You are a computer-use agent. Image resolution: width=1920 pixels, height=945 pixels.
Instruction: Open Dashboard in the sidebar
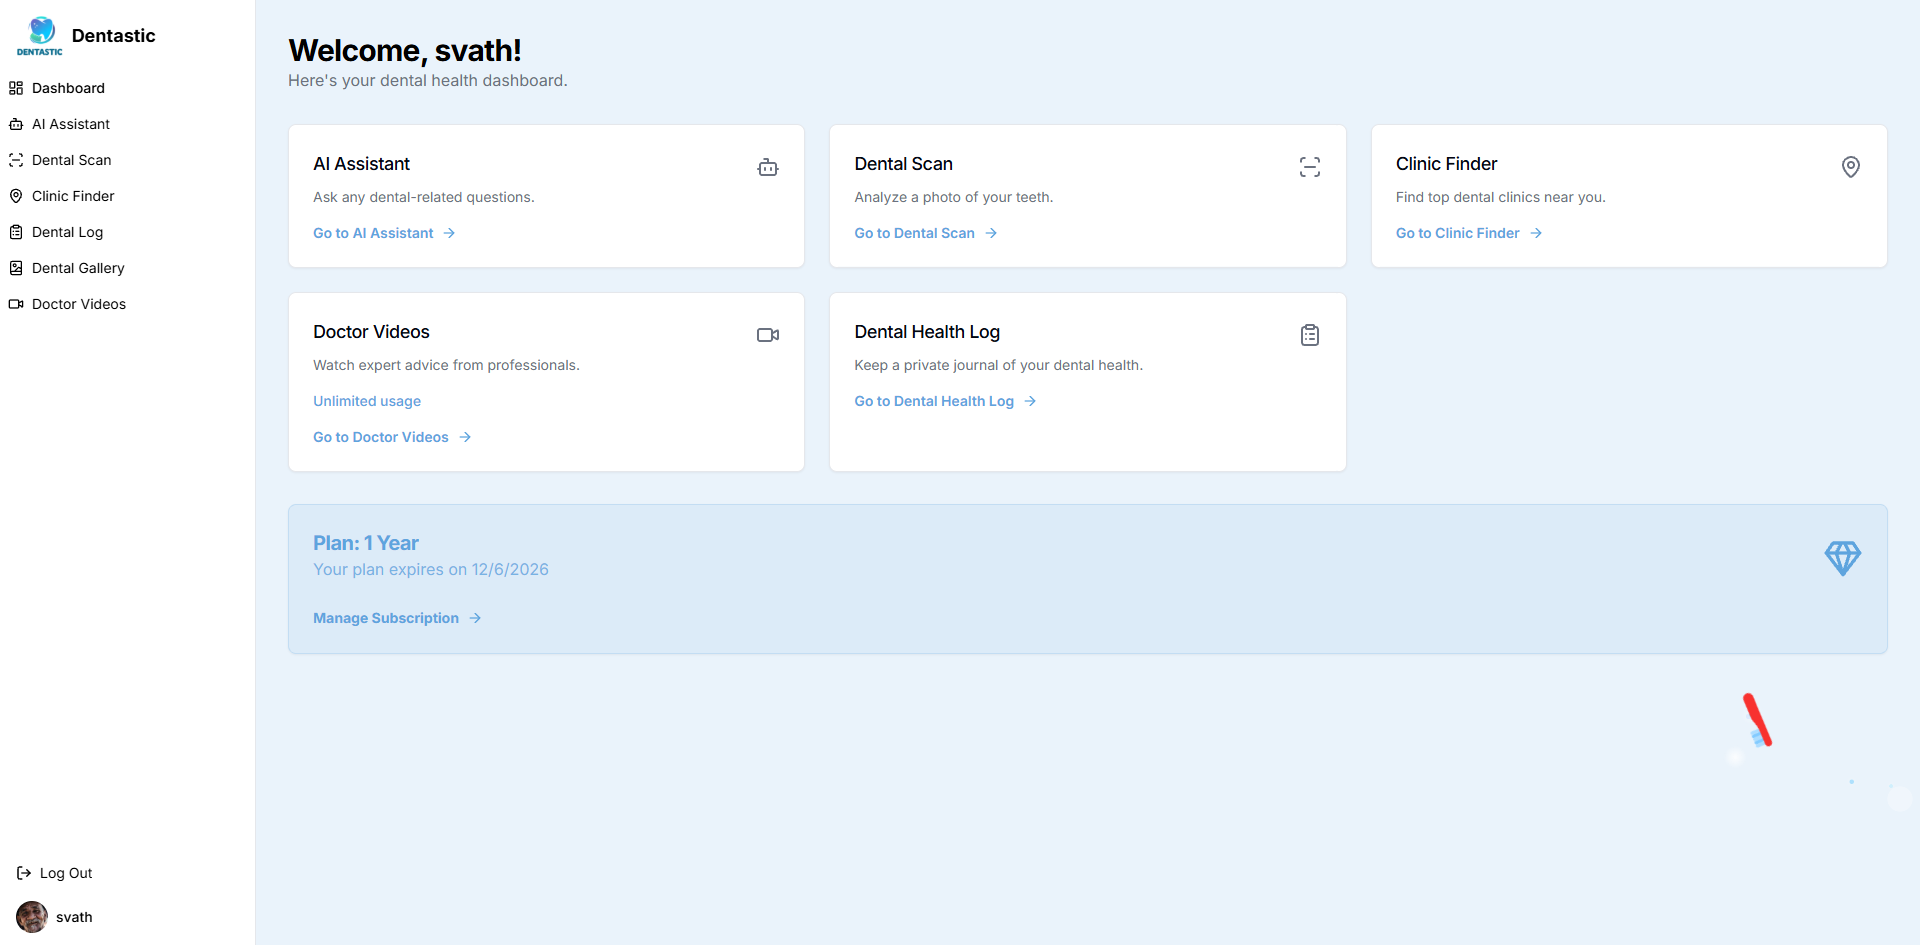coord(68,88)
